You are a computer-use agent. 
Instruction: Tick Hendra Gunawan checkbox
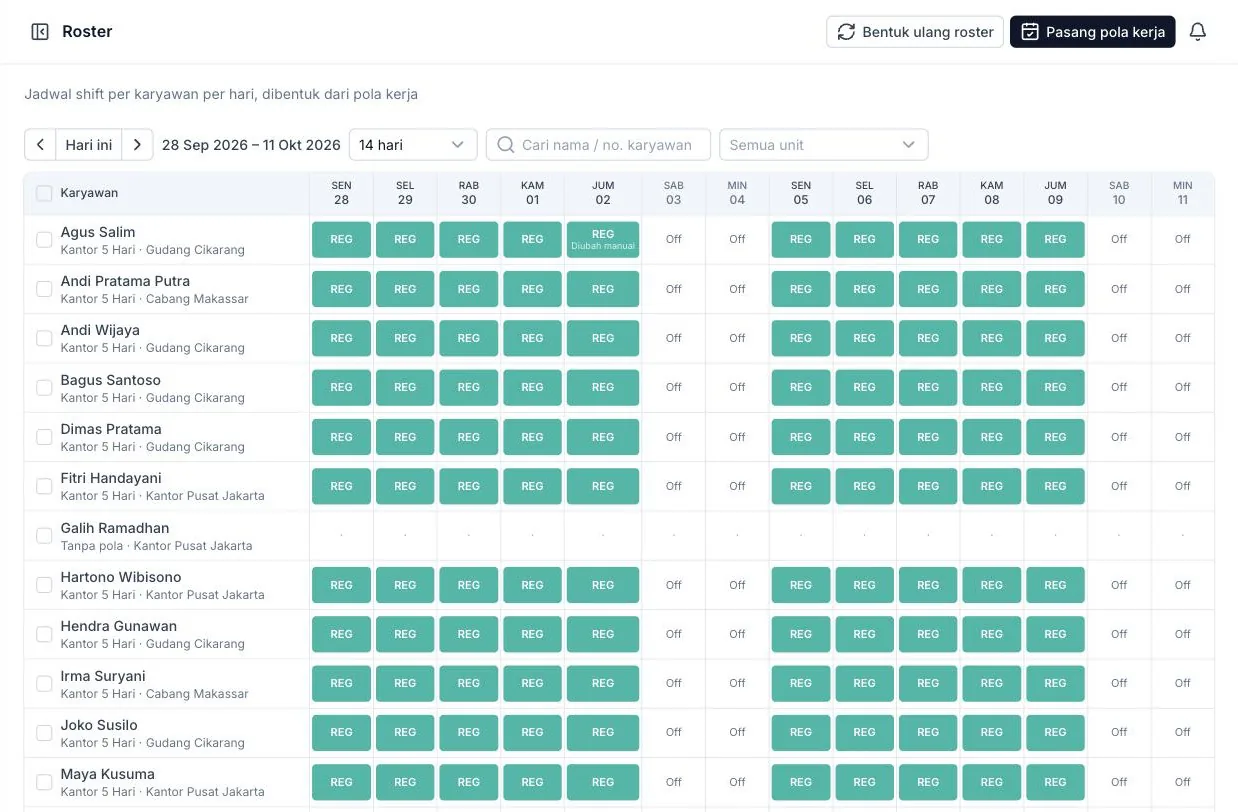[44, 634]
